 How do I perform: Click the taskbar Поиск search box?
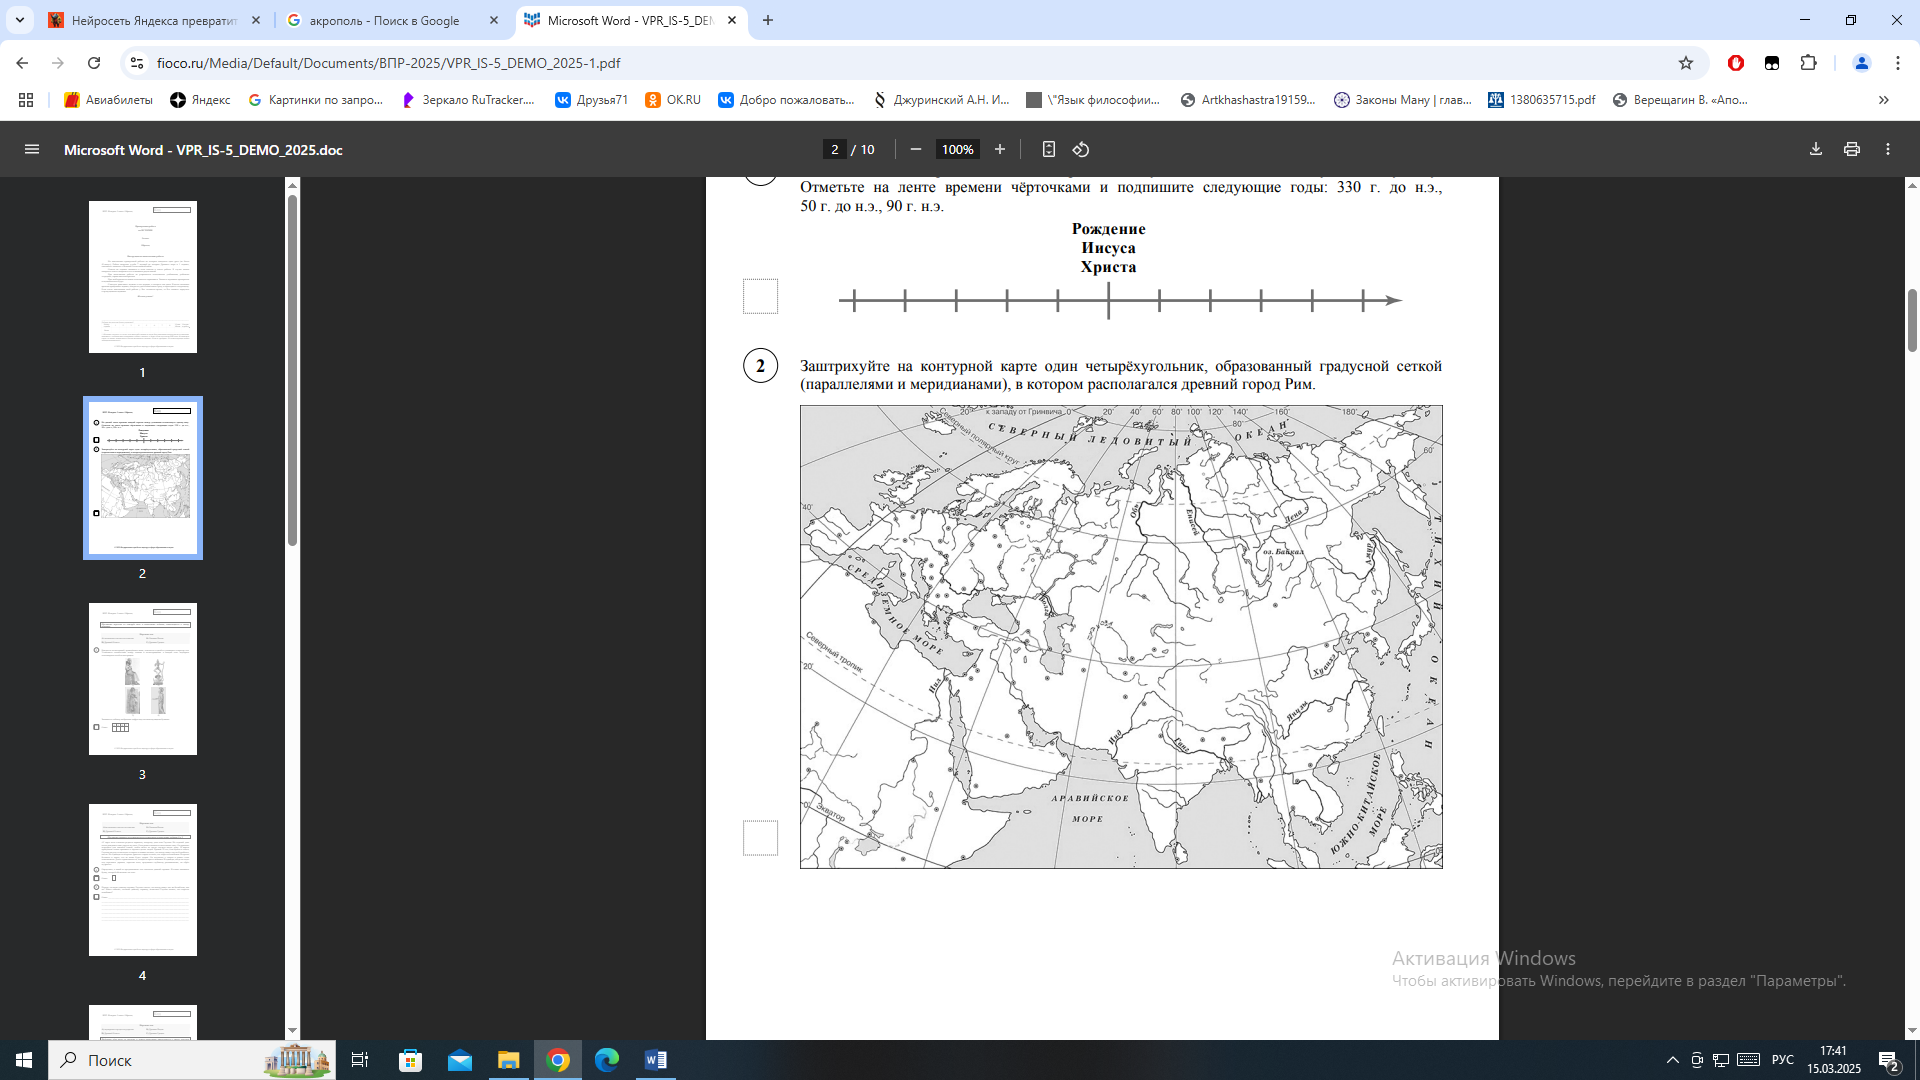[x=191, y=1060]
